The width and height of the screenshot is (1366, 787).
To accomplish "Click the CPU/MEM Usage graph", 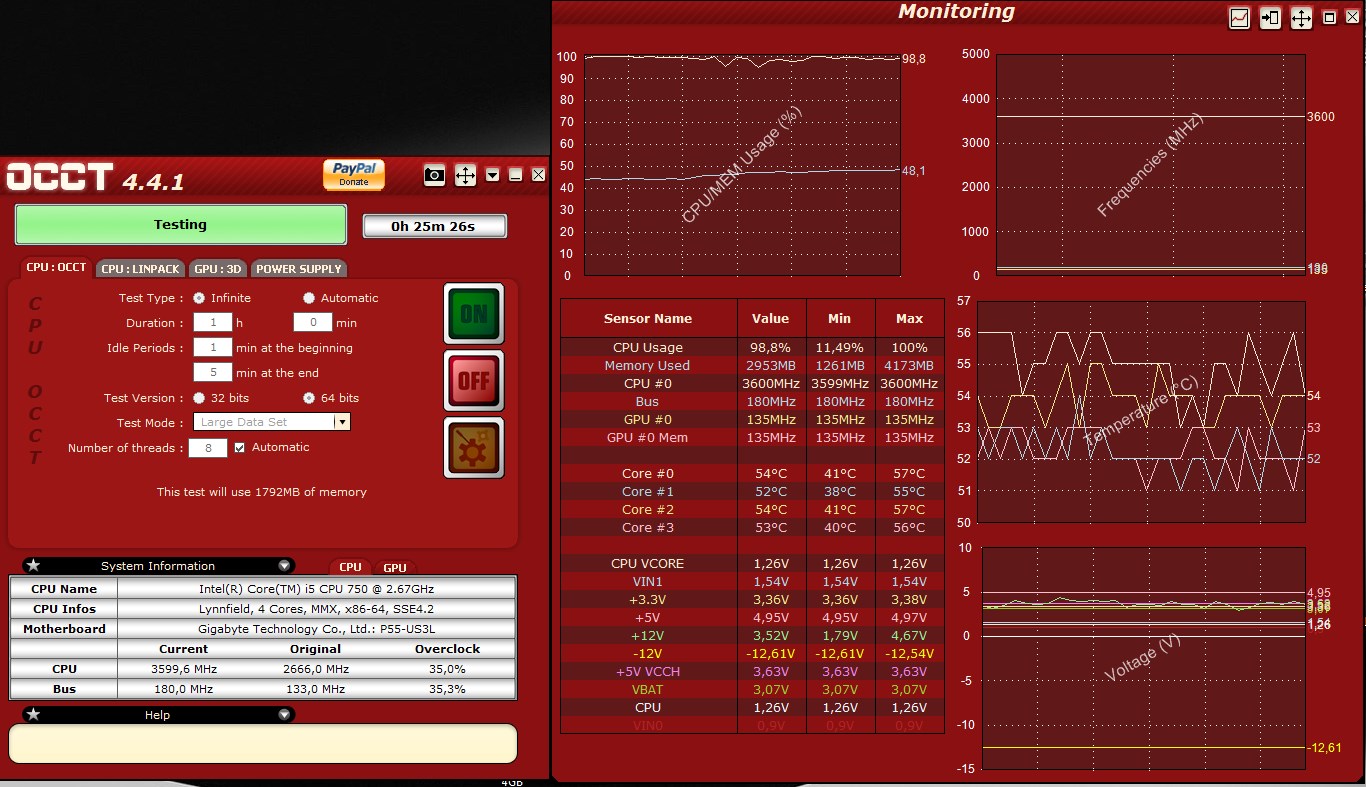I will tap(742, 165).
